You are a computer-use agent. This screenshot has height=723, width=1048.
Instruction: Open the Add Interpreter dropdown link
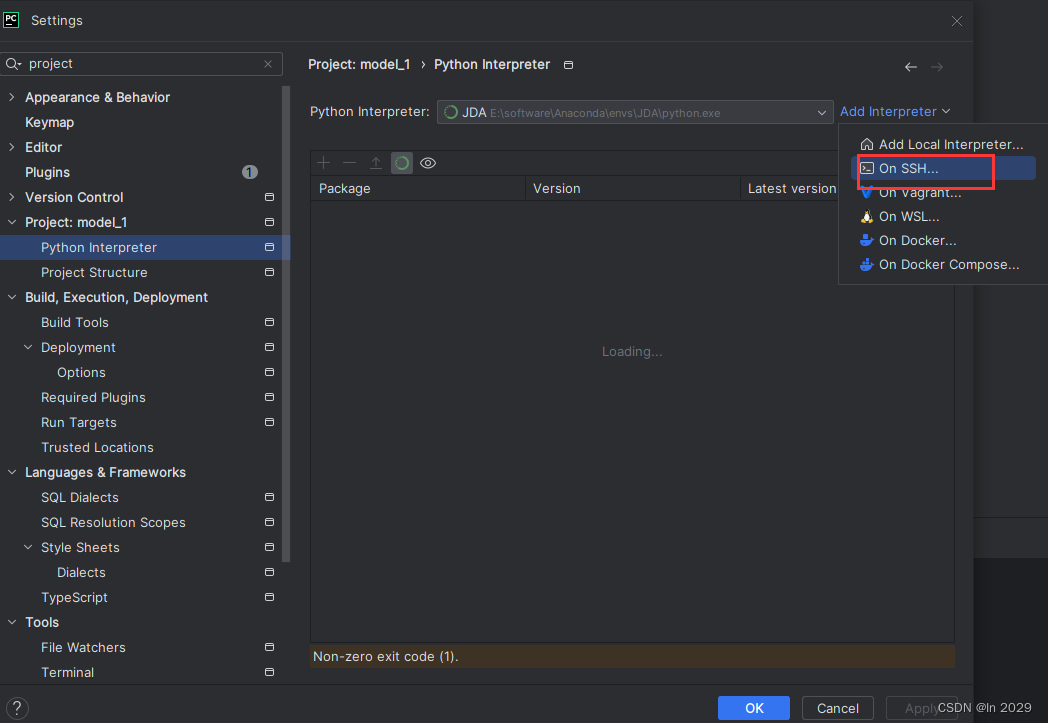[x=895, y=112]
